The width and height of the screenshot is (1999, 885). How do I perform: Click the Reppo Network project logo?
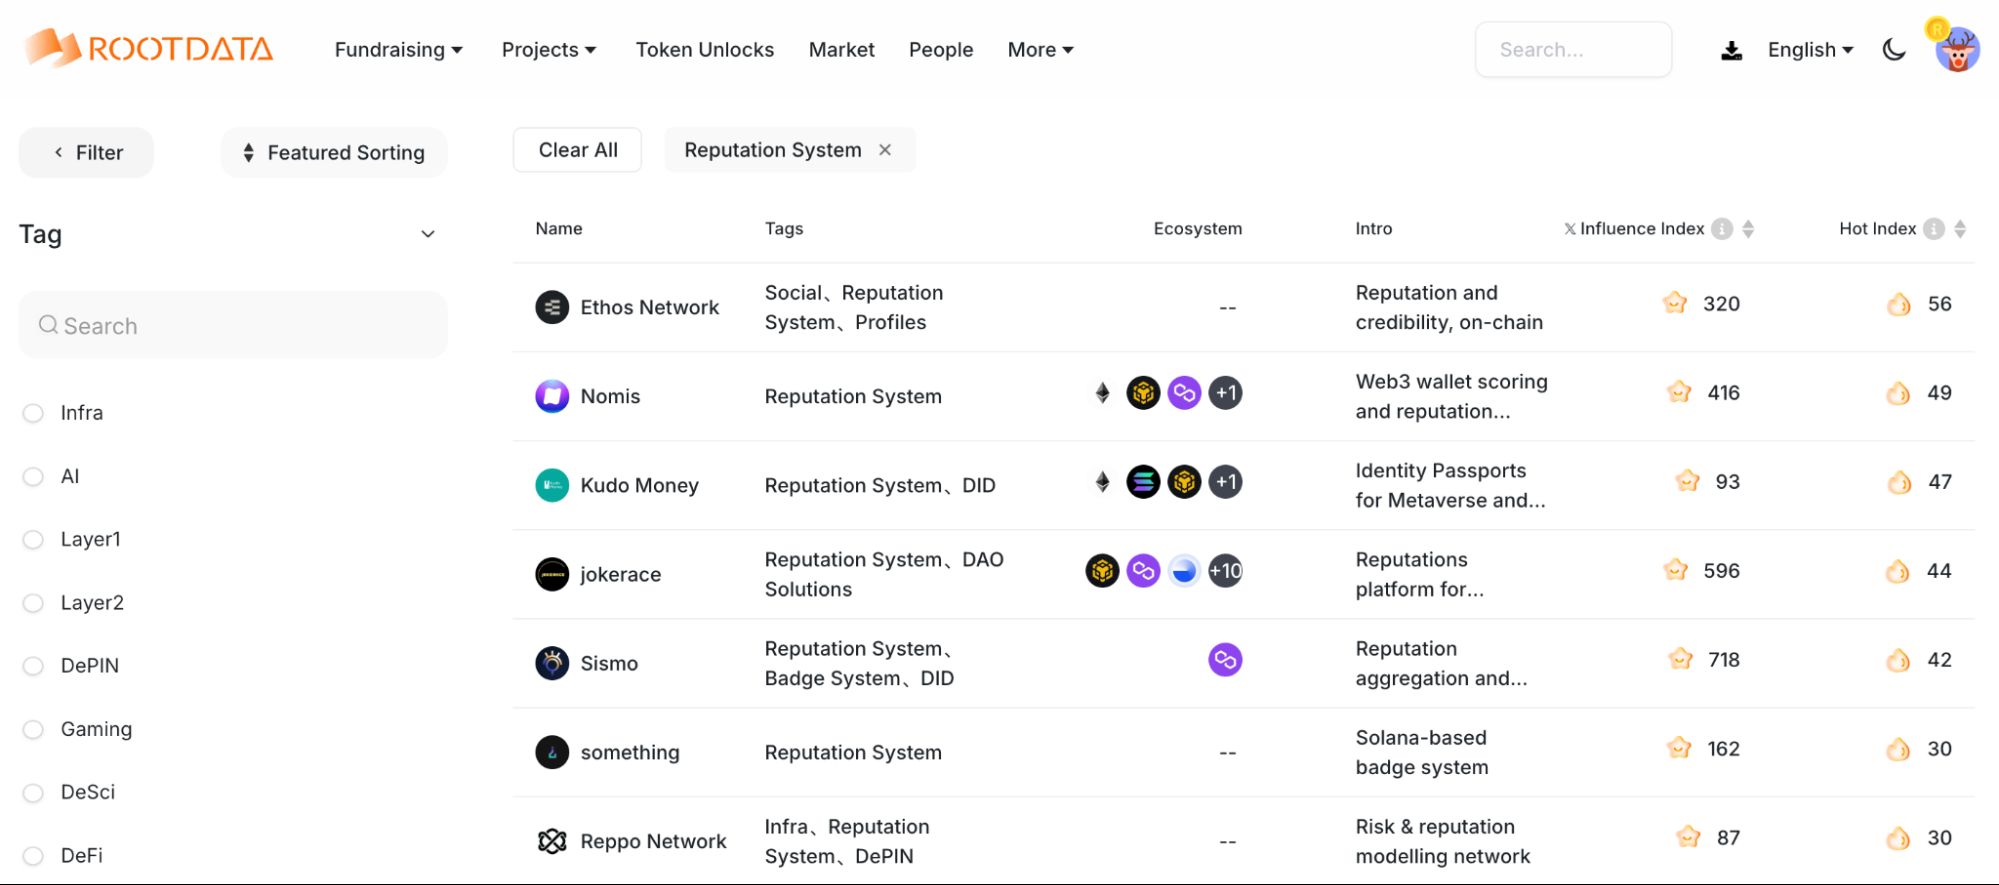click(552, 841)
